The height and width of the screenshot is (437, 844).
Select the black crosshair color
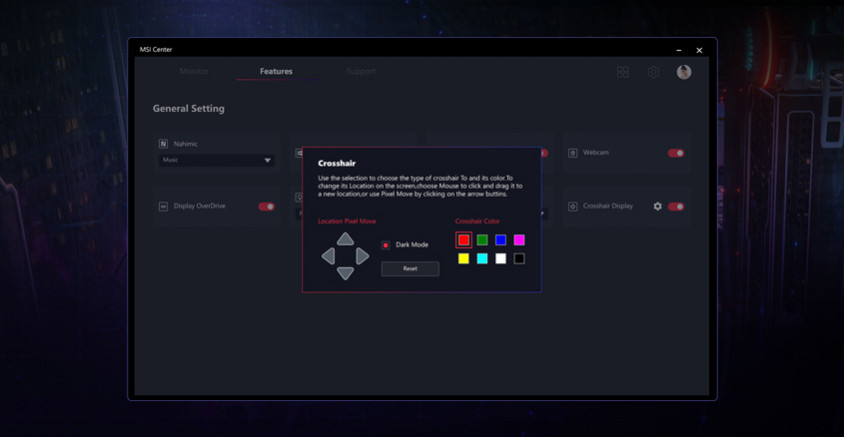click(519, 258)
